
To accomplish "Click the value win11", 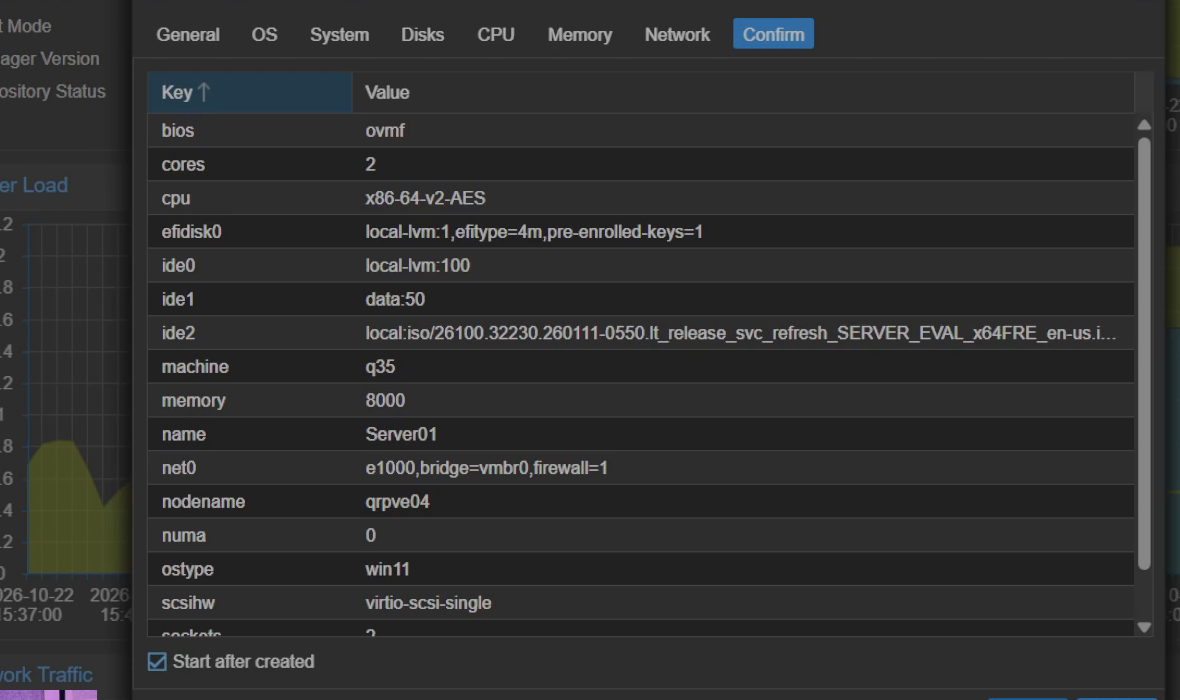I will click(x=387, y=569).
